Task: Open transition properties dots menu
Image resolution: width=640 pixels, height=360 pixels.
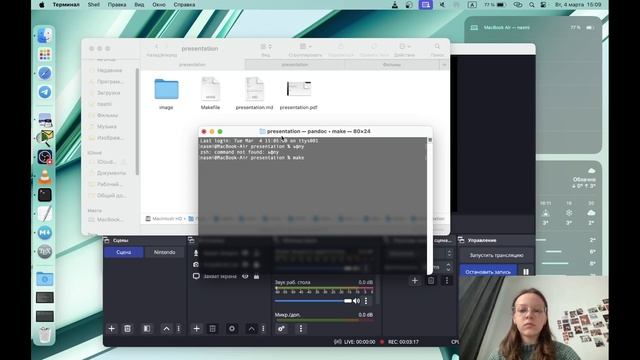Action: click(x=447, y=280)
